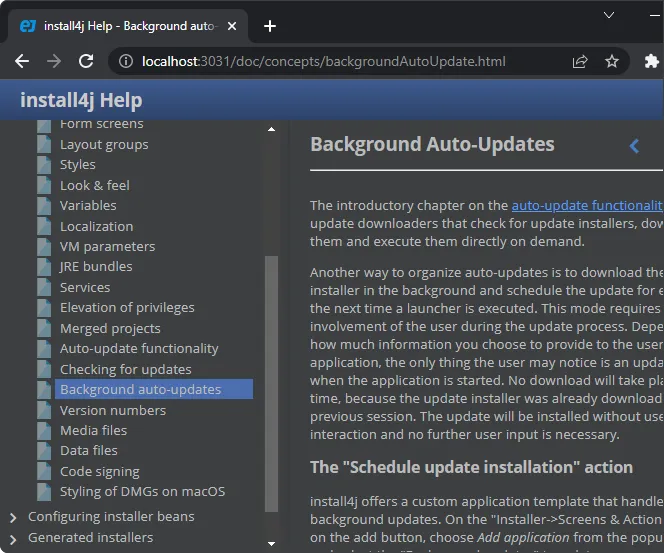664x553 pixels.
Task: Bookmark this page with the star icon
Action: [611, 62]
